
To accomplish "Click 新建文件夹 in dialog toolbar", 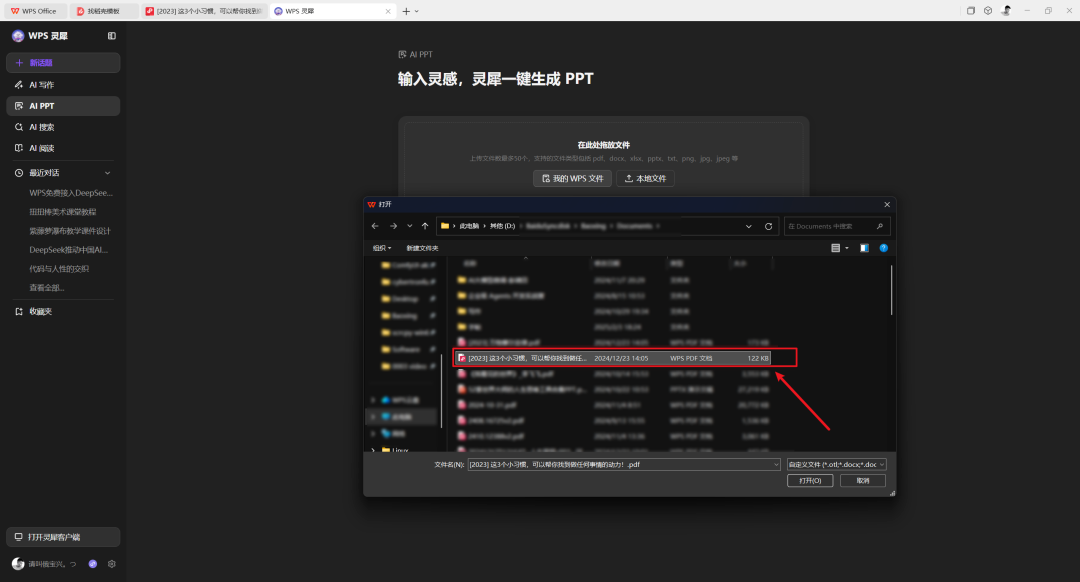I will (x=422, y=248).
